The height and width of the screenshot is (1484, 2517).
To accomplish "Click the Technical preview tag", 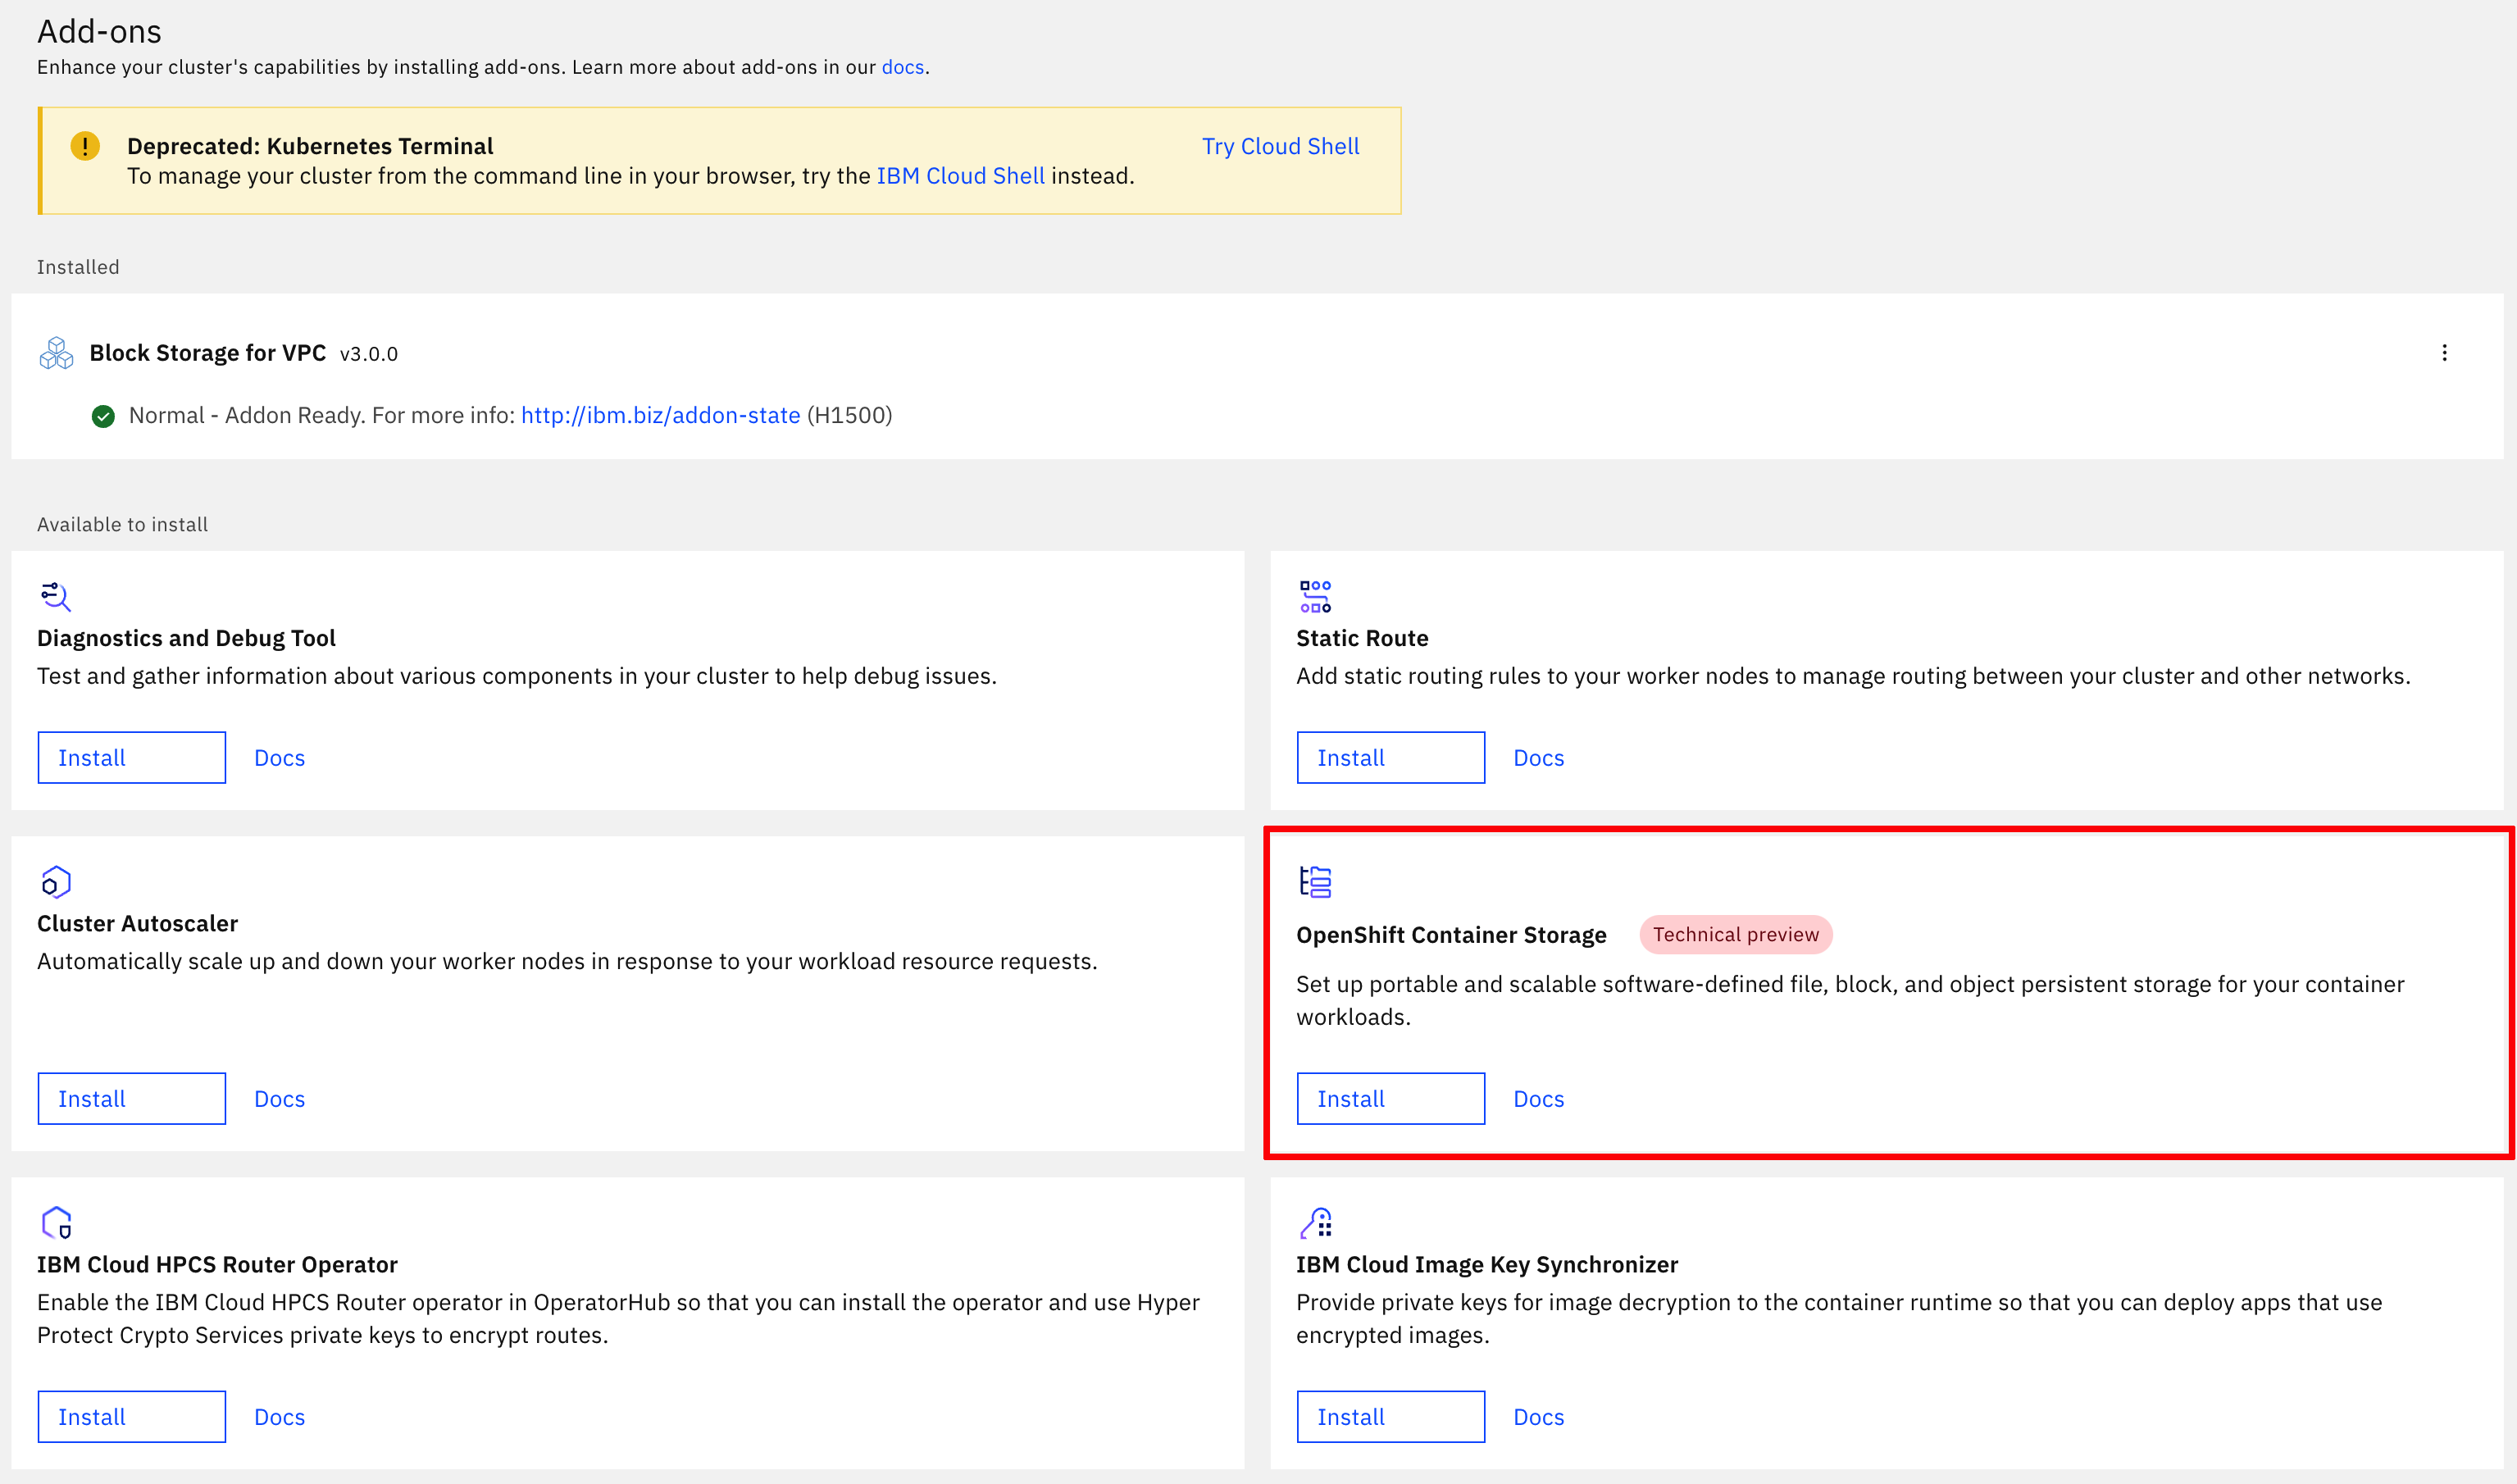I will coord(1735,934).
